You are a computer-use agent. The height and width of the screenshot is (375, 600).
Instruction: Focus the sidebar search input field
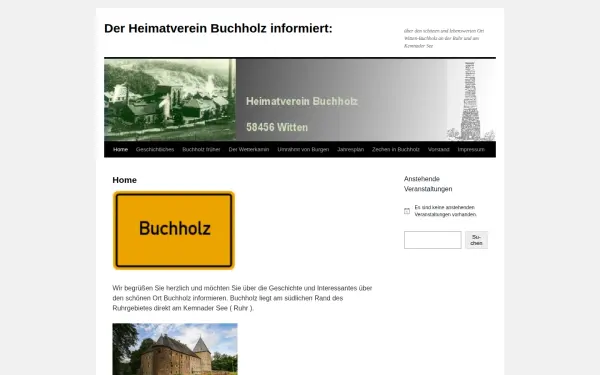[x=433, y=240]
